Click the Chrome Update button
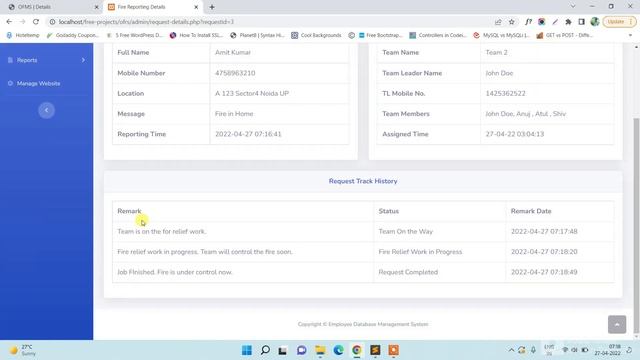Screen dimensions: 640x360 point(619,22)
